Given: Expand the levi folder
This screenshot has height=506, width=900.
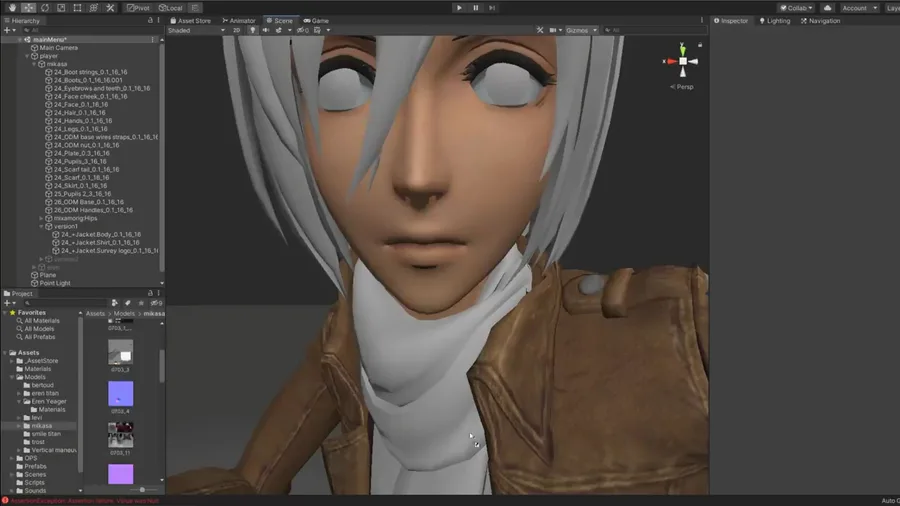Looking at the screenshot, I should [19, 418].
